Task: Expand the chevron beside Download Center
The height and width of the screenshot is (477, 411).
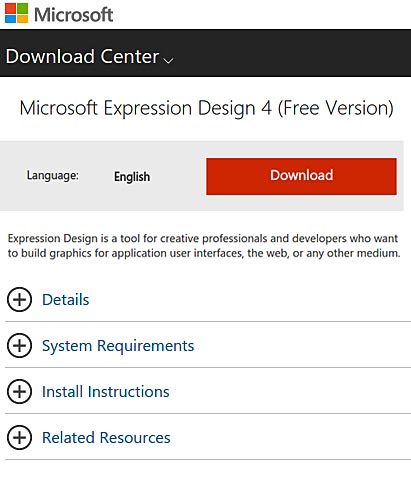Action: 168,60
